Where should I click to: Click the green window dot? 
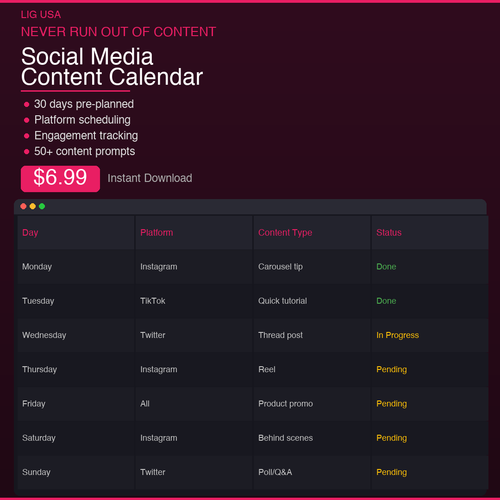point(42,206)
